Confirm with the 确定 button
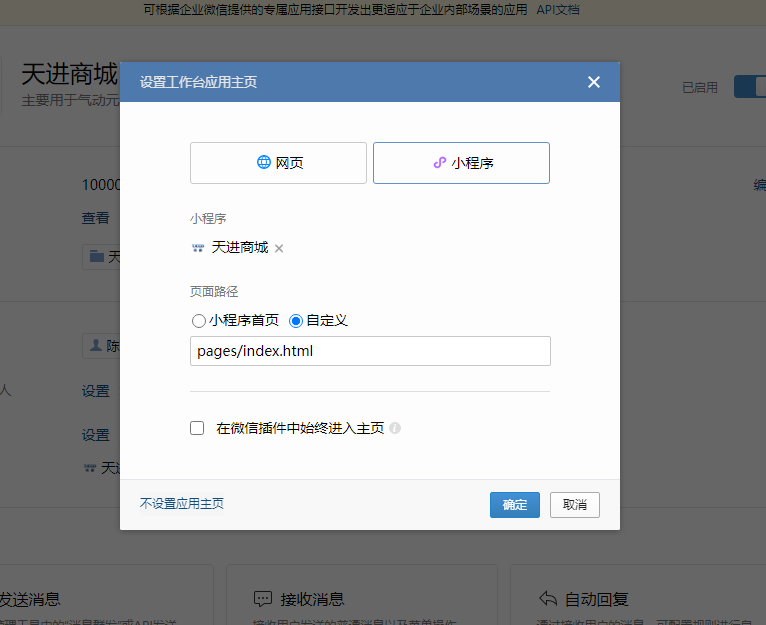This screenshot has height=625, width=766. point(515,505)
